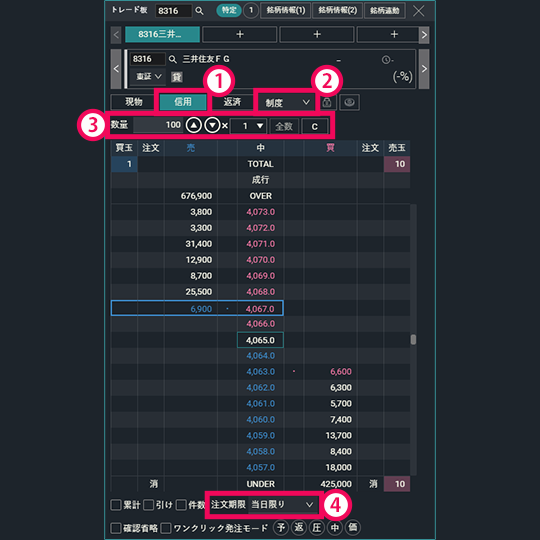Add a new tab with third plus
The image size is (540, 540).
[388, 34]
